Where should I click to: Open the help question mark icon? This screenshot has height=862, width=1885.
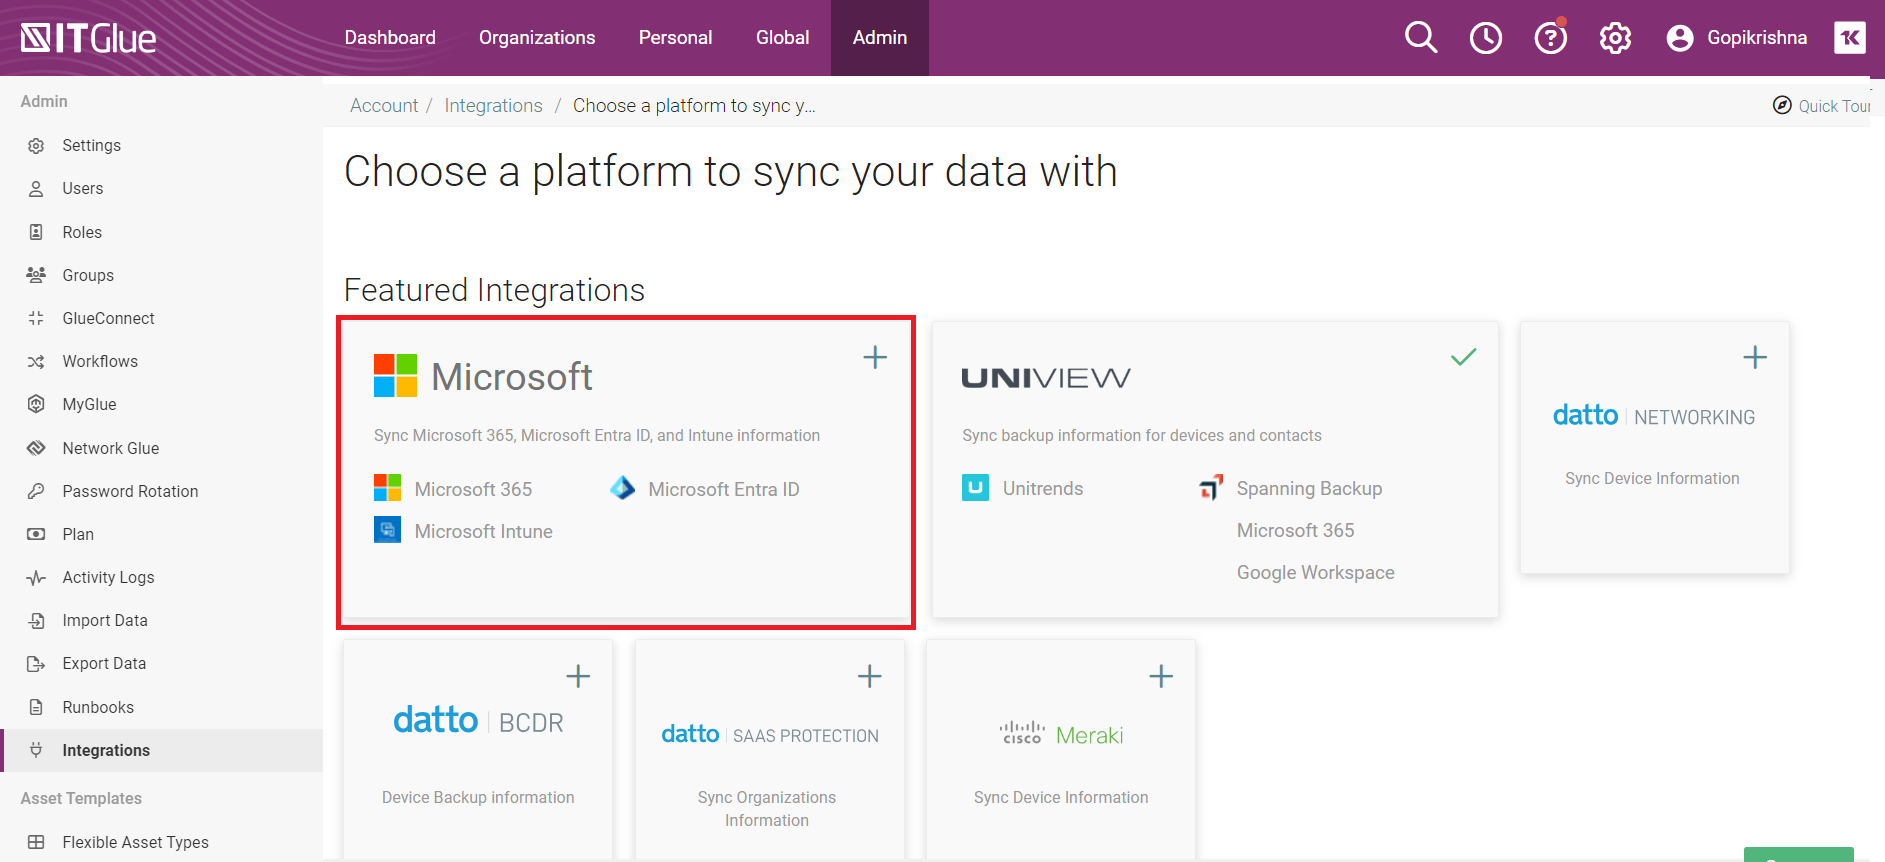1550,38
